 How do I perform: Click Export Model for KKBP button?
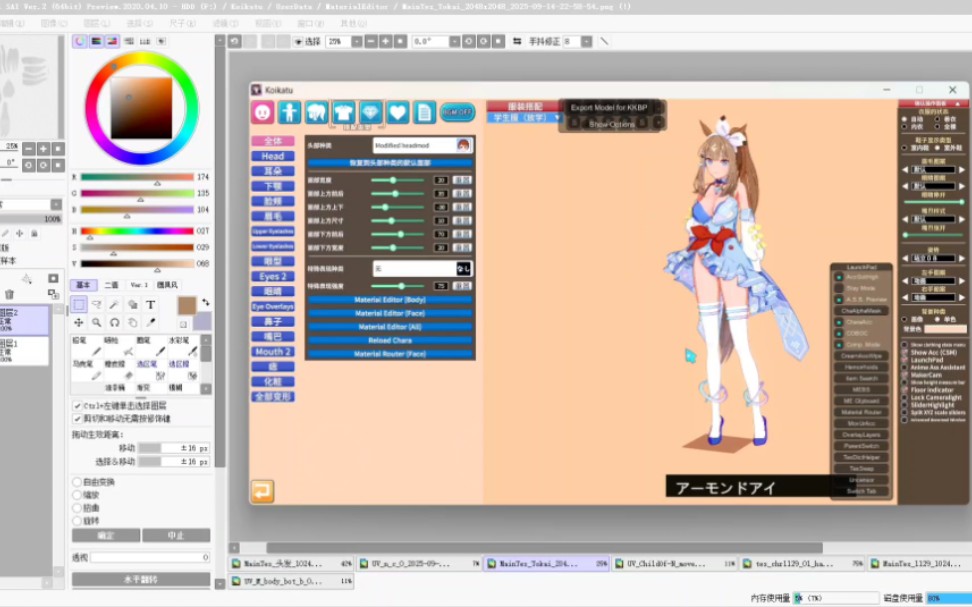click(609, 108)
